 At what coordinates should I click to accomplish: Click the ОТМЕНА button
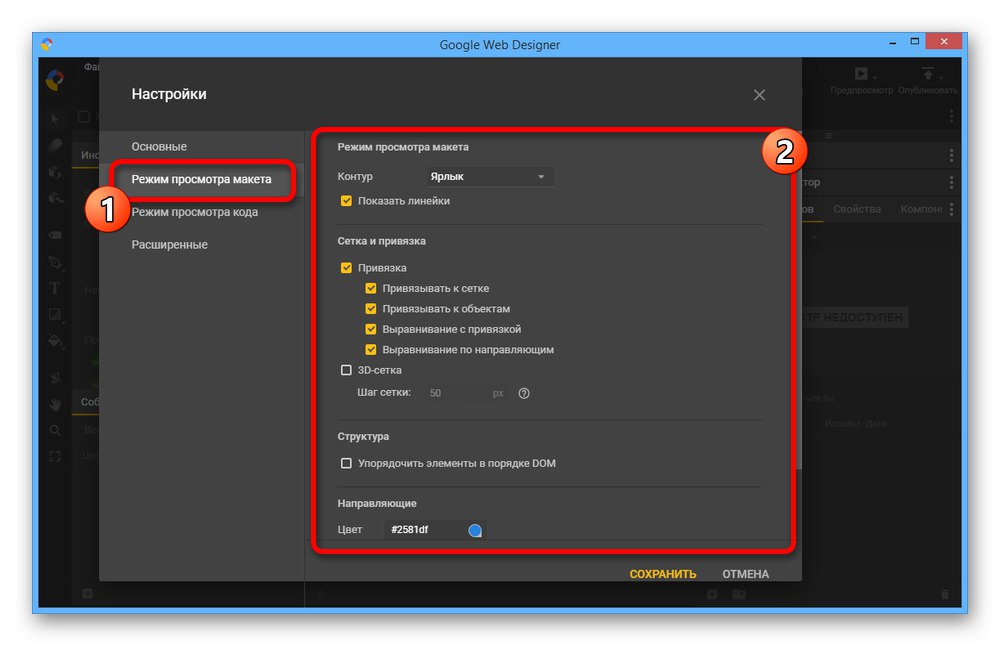pyautogui.click(x=746, y=574)
